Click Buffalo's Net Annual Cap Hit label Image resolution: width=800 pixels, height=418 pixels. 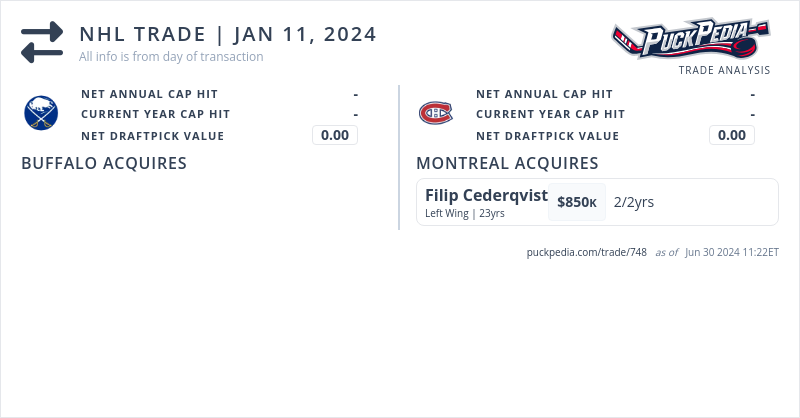(x=149, y=94)
